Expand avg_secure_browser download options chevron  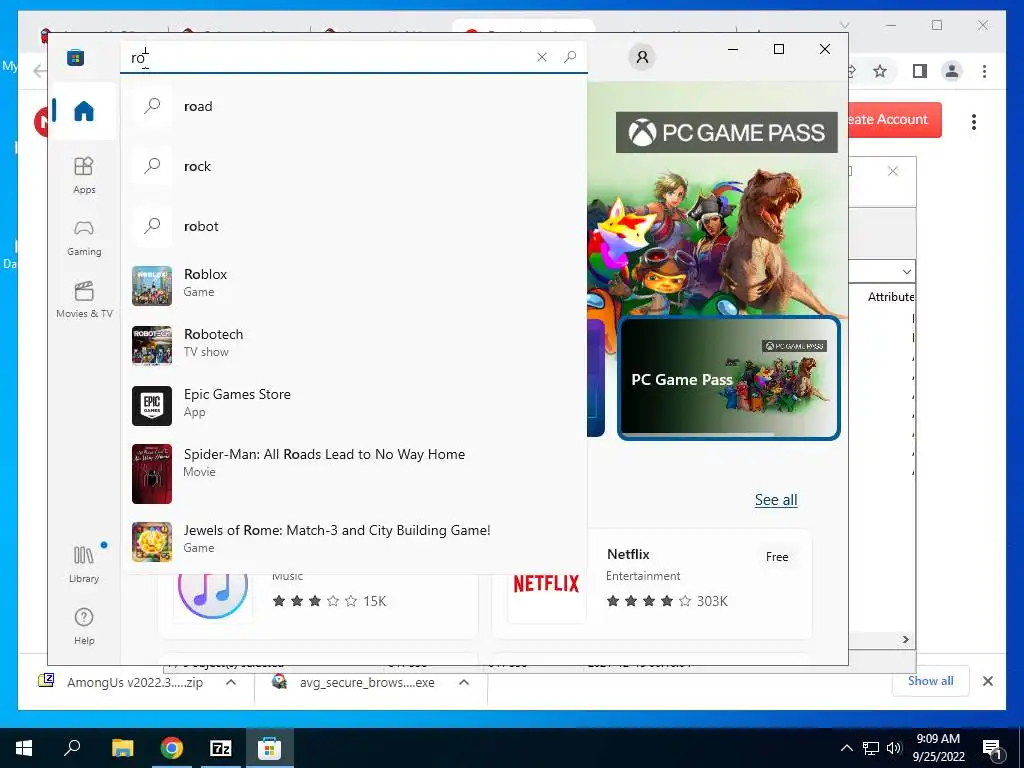click(464, 682)
